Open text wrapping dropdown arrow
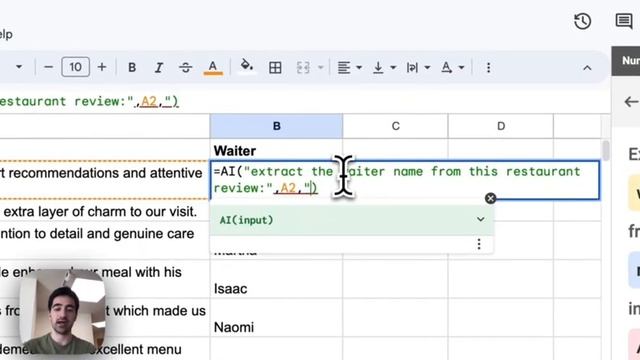640x360 pixels. pyautogui.click(x=427, y=67)
